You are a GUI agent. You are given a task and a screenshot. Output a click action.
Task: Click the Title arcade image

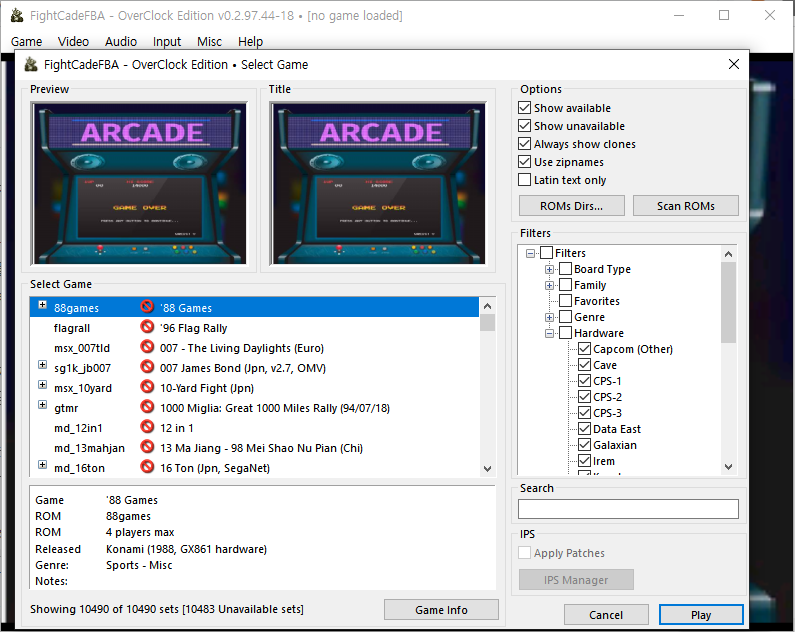(378, 183)
